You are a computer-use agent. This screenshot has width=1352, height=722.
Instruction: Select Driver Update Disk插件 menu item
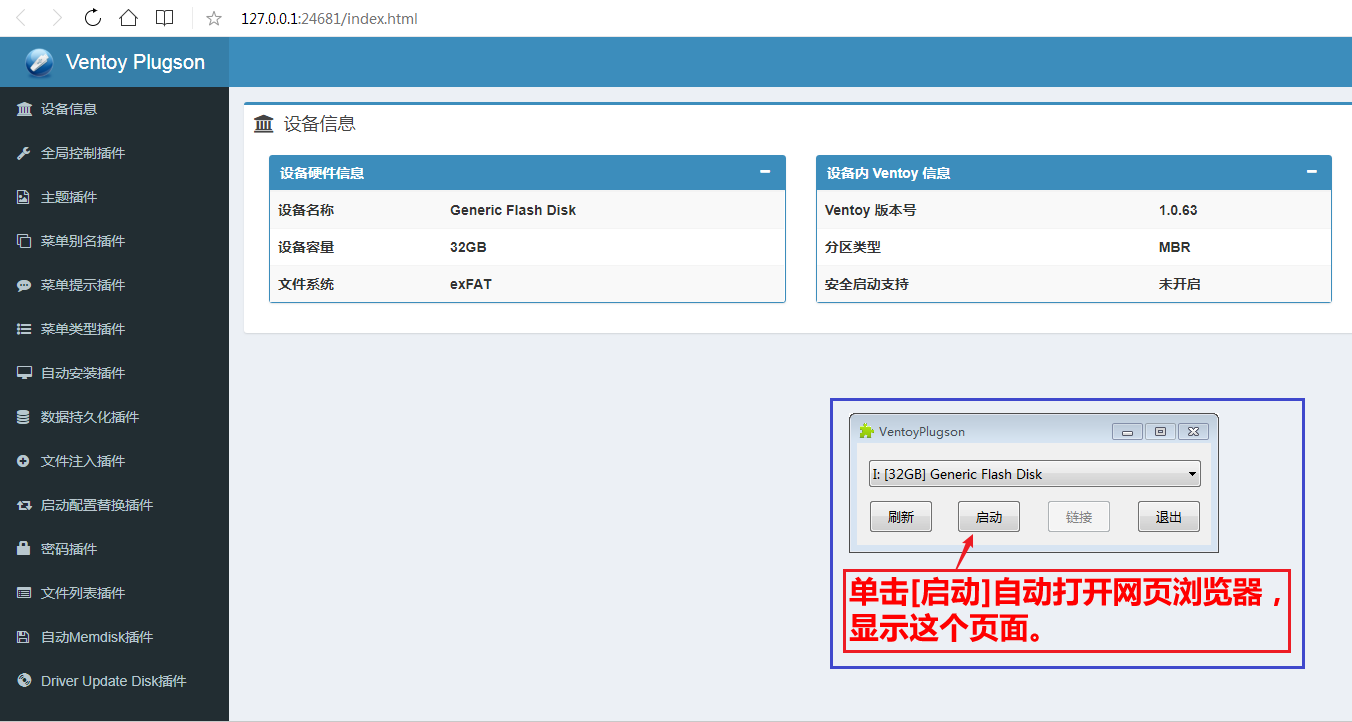tap(113, 681)
